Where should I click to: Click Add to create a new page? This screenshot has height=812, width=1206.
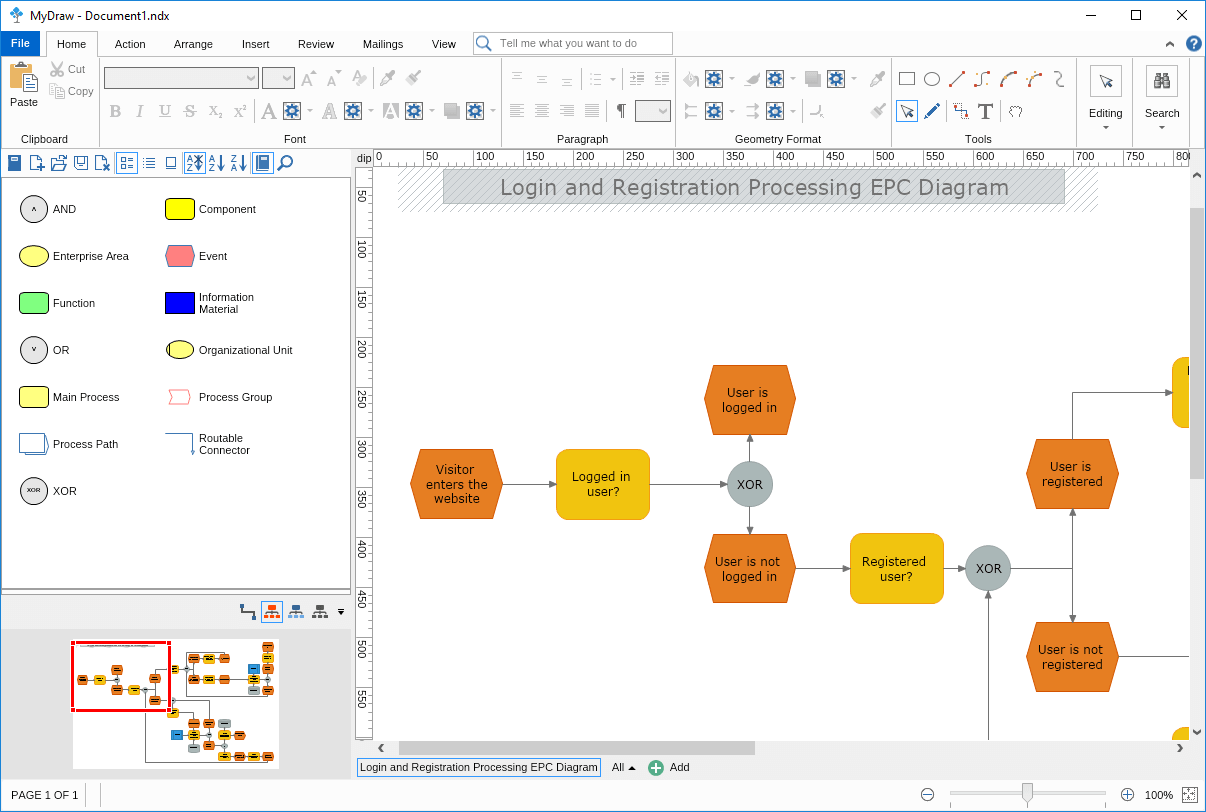[x=669, y=768]
